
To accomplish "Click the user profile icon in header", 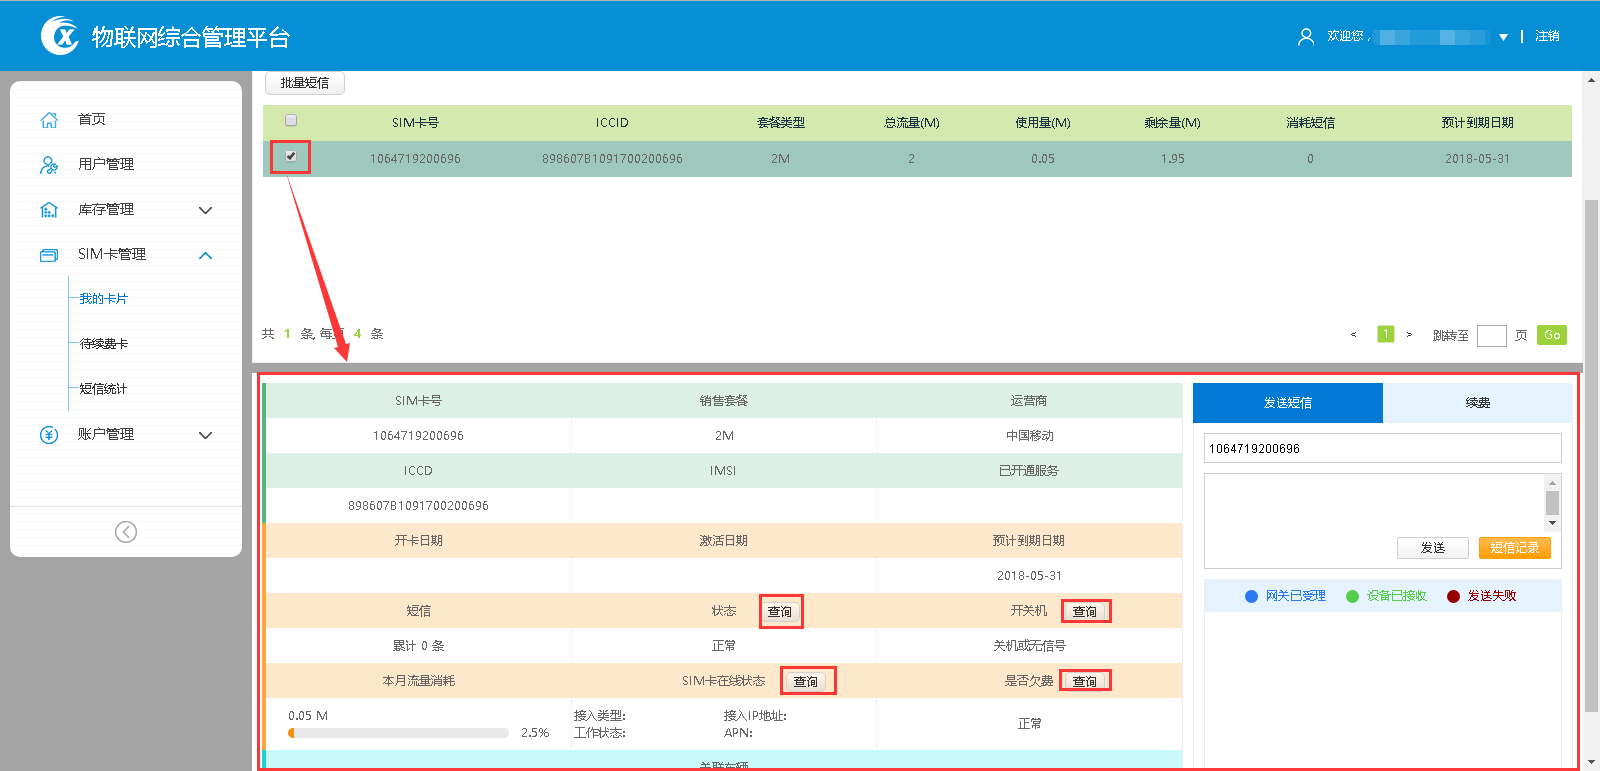I will pyautogui.click(x=1305, y=37).
